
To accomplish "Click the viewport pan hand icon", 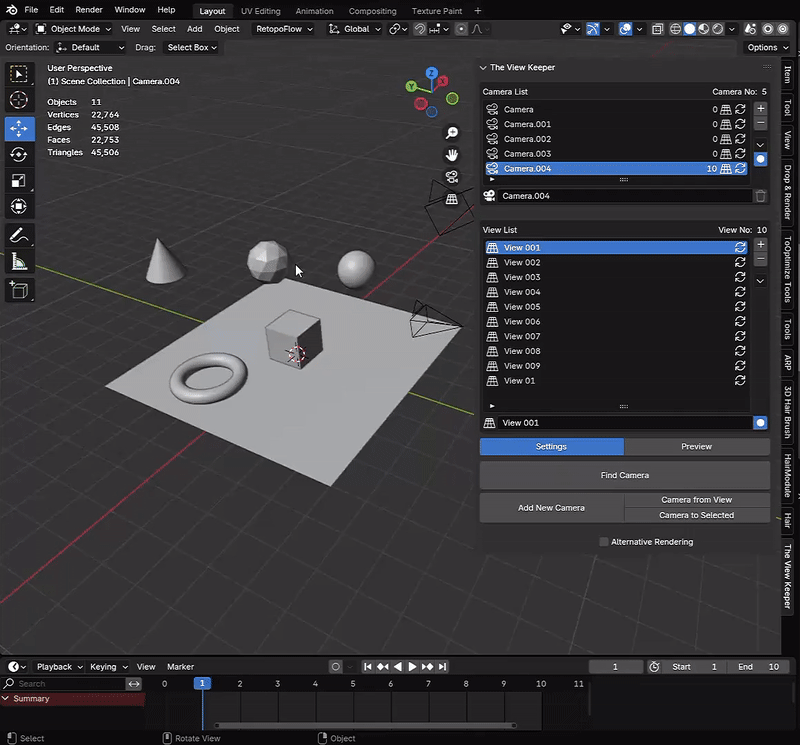I will 452,155.
